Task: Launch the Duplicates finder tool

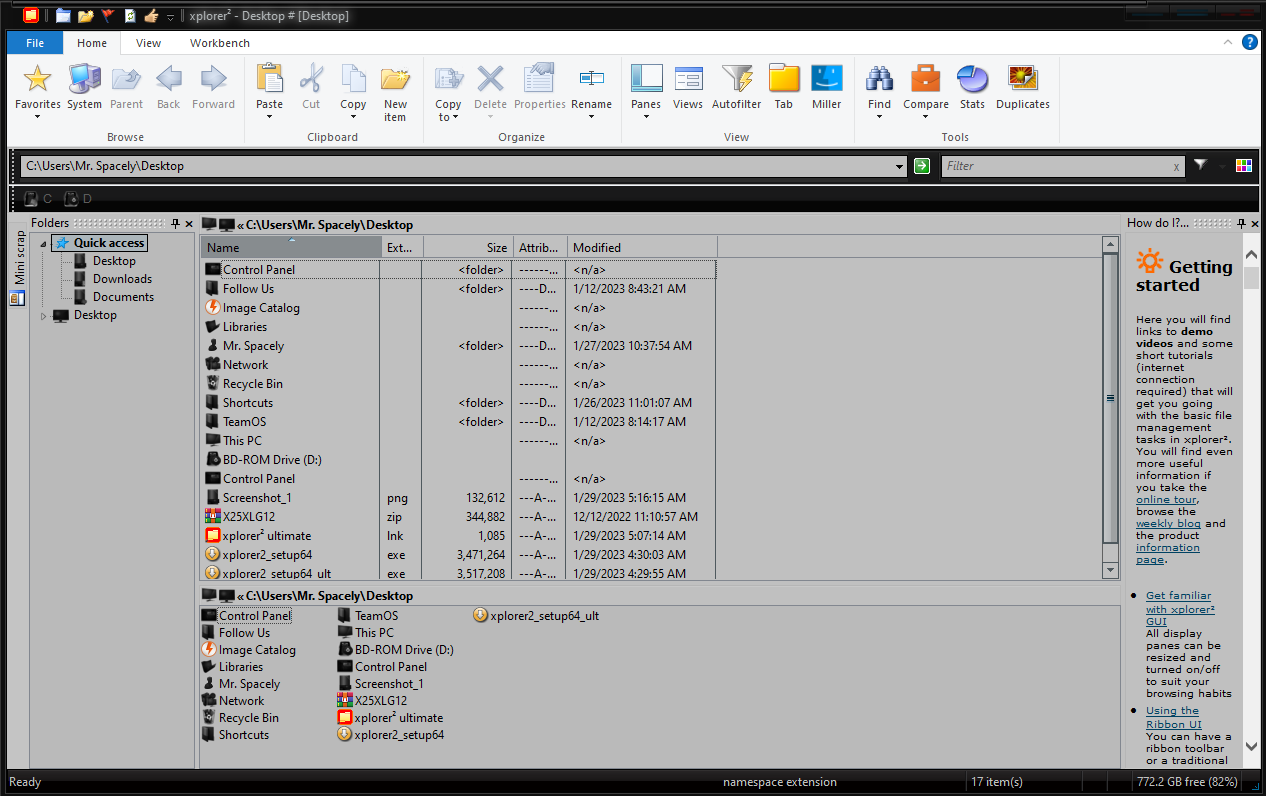Action: [1023, 86]
